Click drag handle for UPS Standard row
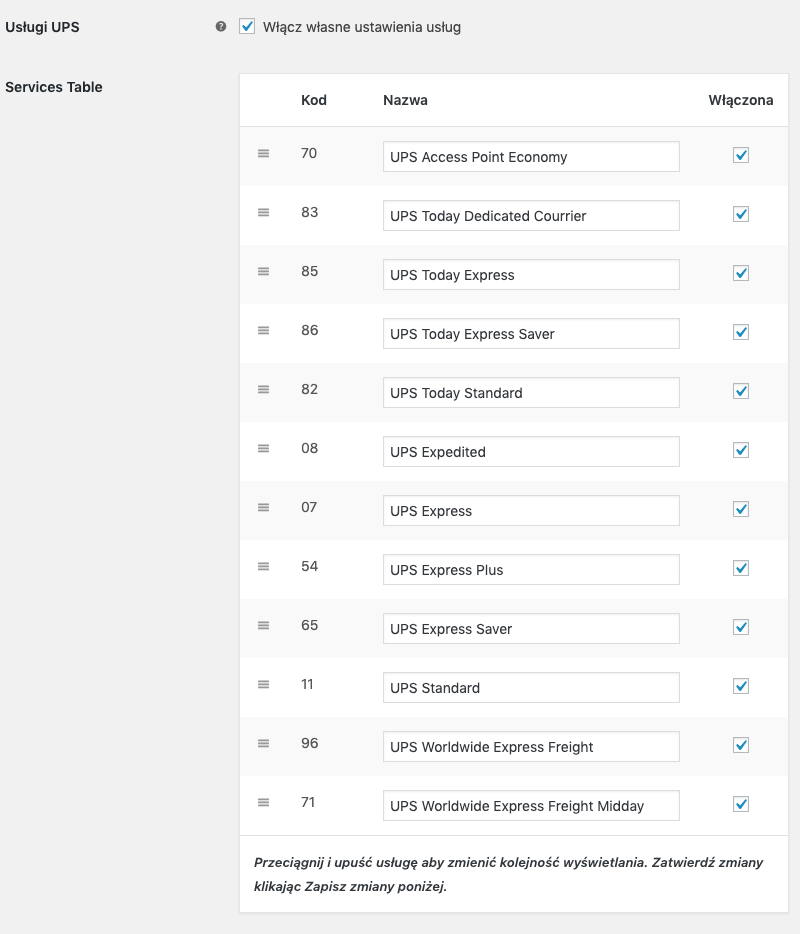The width and height of the screenshot is (800, 934). [263, 684]
